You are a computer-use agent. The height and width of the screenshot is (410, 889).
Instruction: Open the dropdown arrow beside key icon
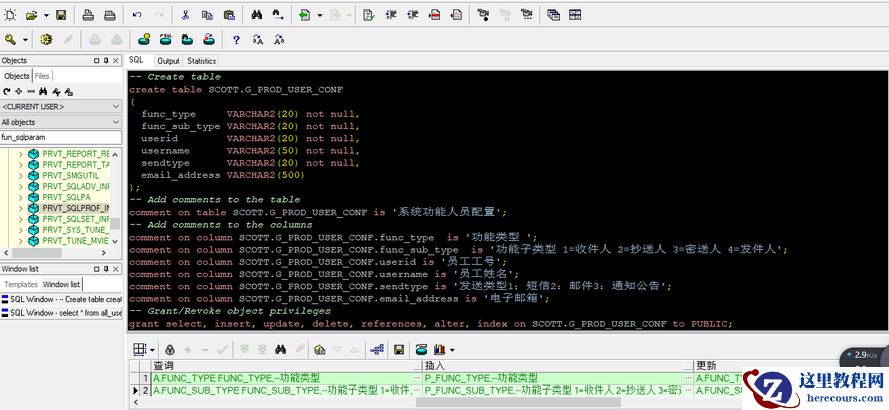pos(25,40)
